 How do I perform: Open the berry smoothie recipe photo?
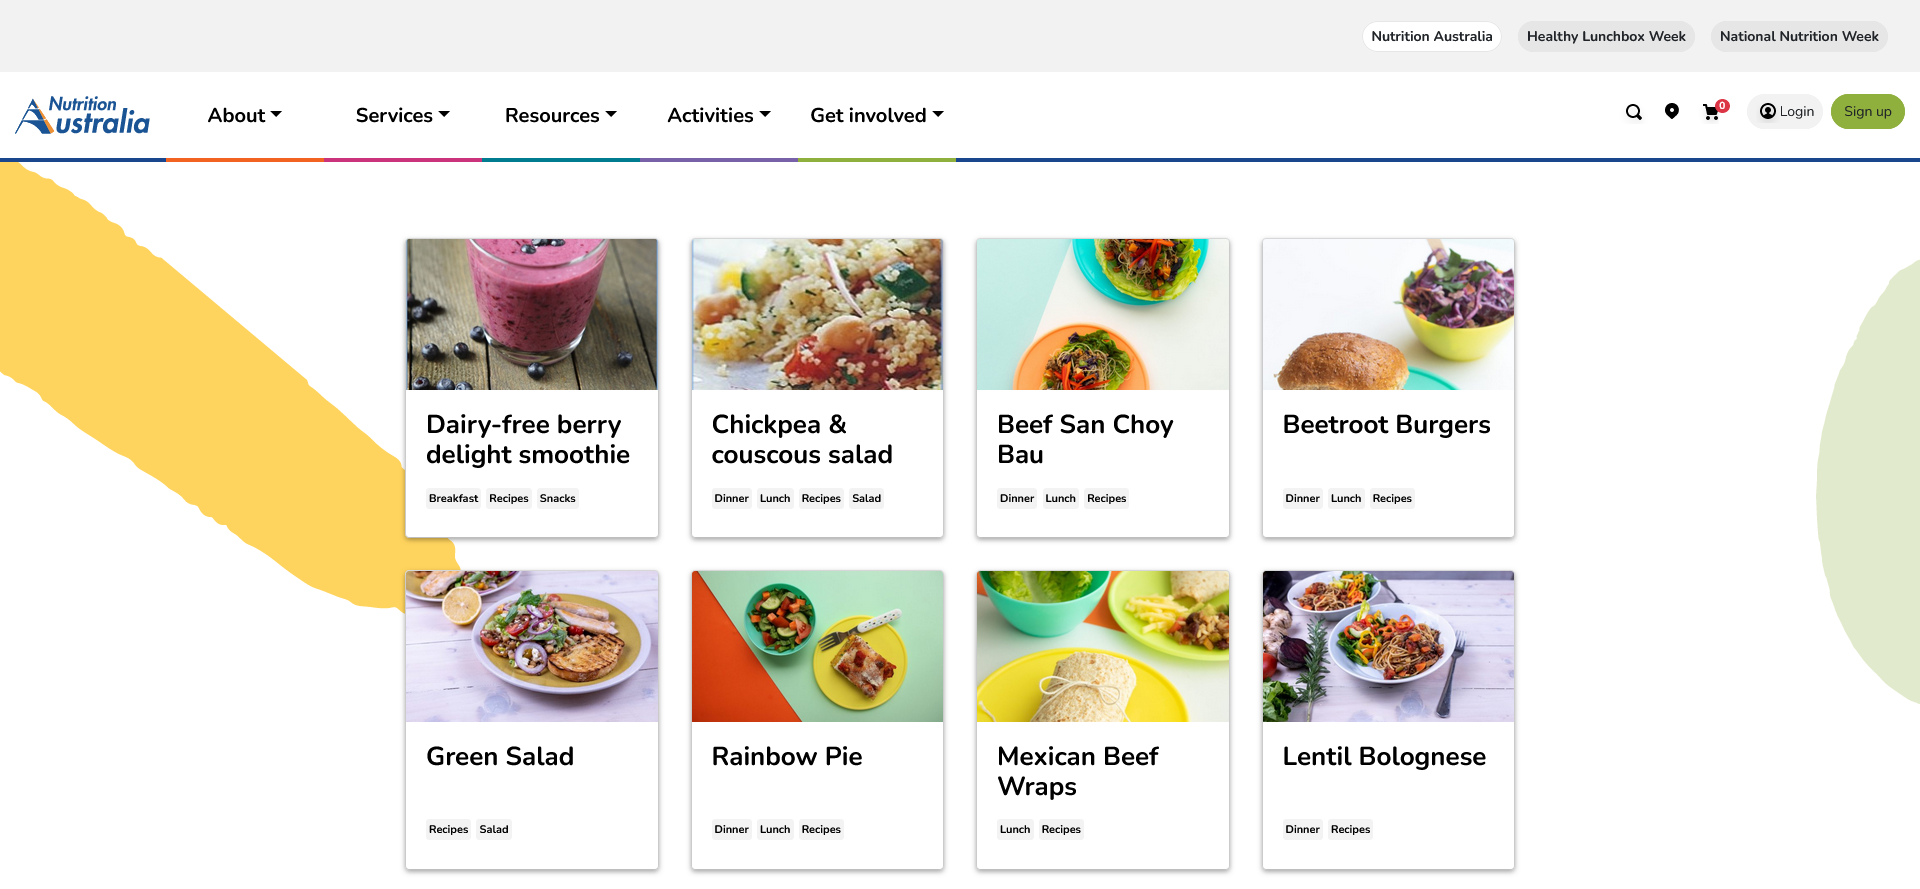tap(531, 314)
